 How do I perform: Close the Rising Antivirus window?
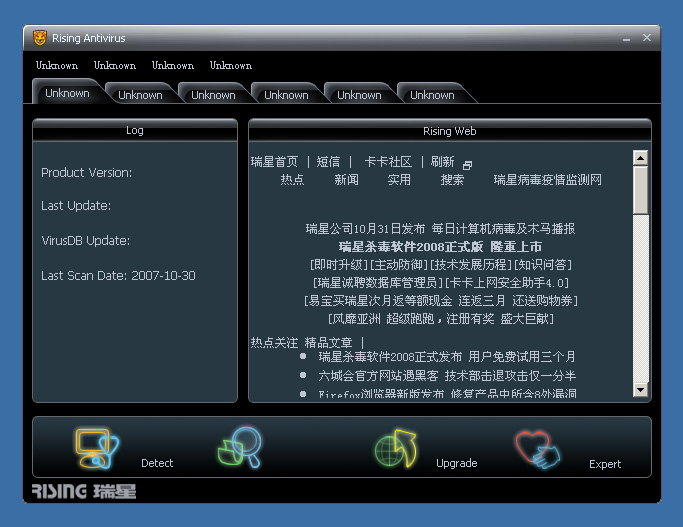click(x=647, y=38)
